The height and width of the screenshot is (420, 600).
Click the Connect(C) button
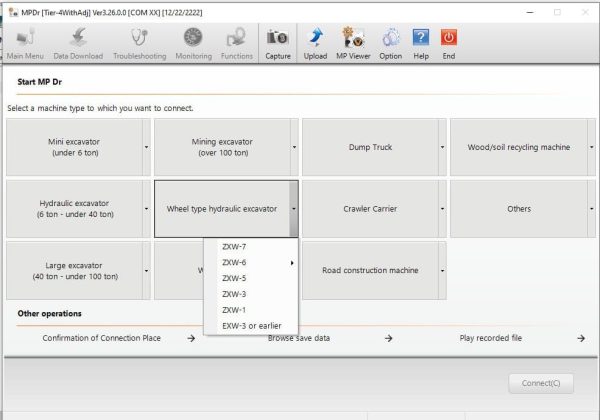(541, 383)
